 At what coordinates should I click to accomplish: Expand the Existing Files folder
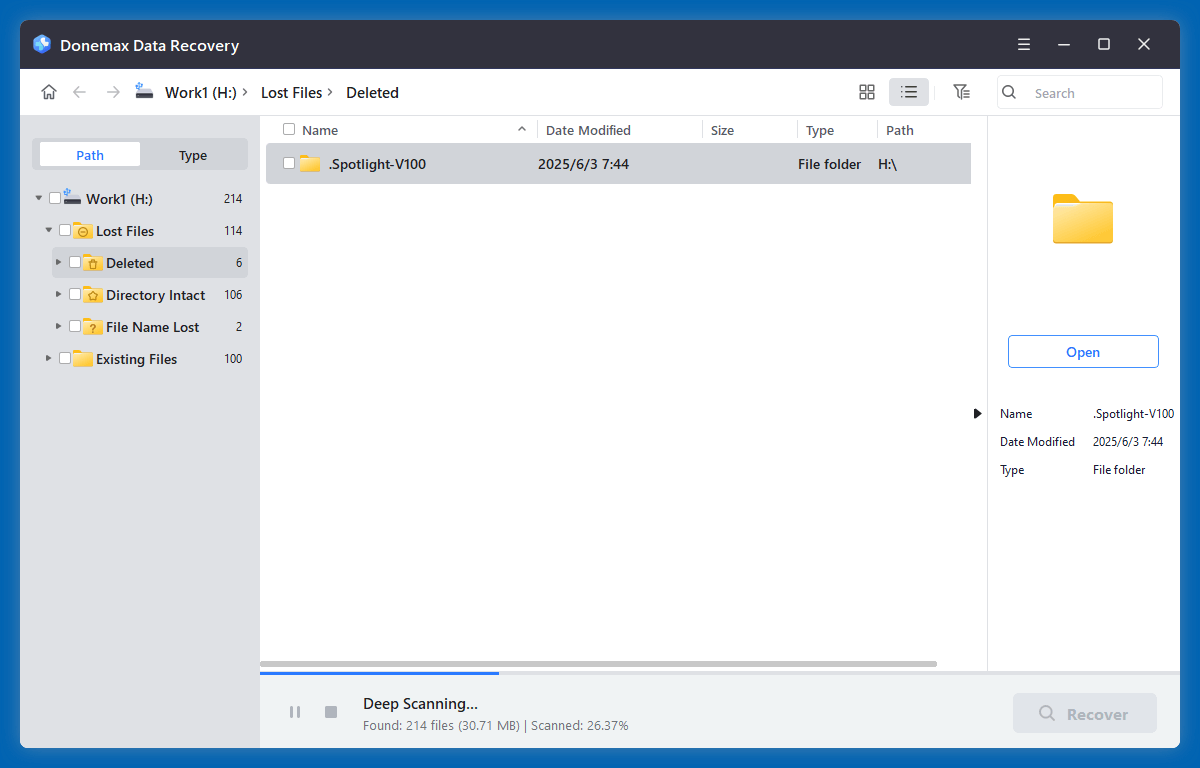pos(47,358)
